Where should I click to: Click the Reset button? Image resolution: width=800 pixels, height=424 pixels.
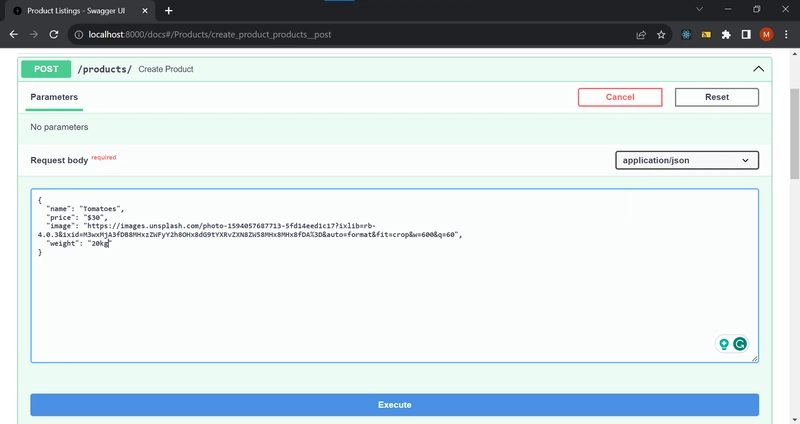click(716, 97)
